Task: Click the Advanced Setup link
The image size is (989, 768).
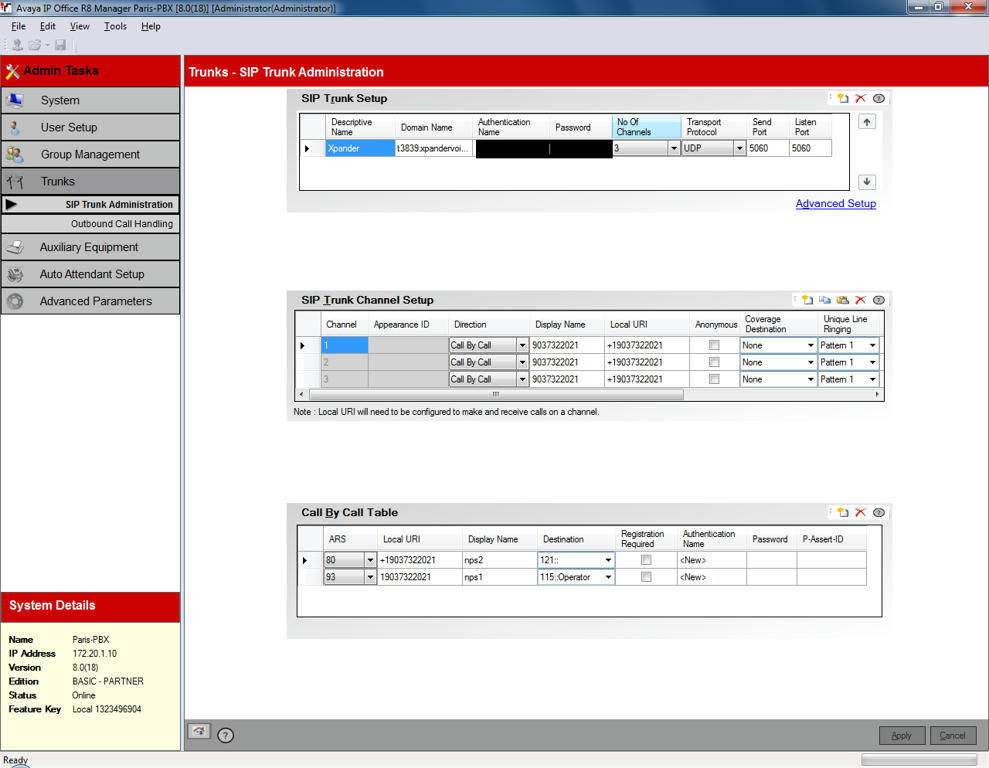Action: click(836, 204)
